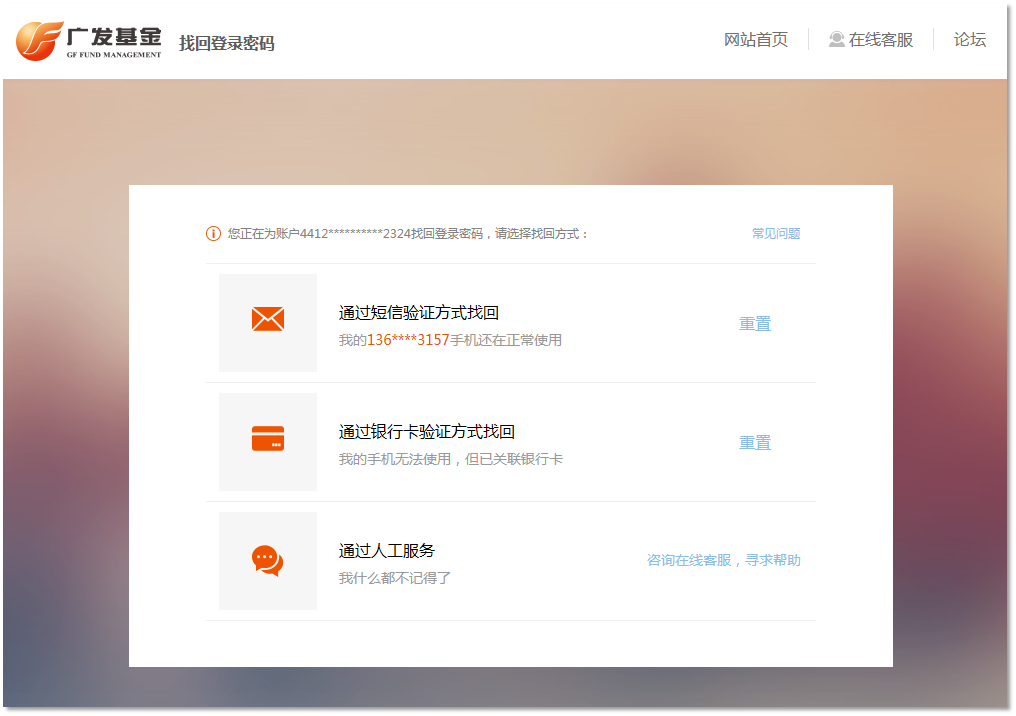The image size is (1016, 716).
Task: Click the orange envelope SMS icon
Action: click(268, 320)
